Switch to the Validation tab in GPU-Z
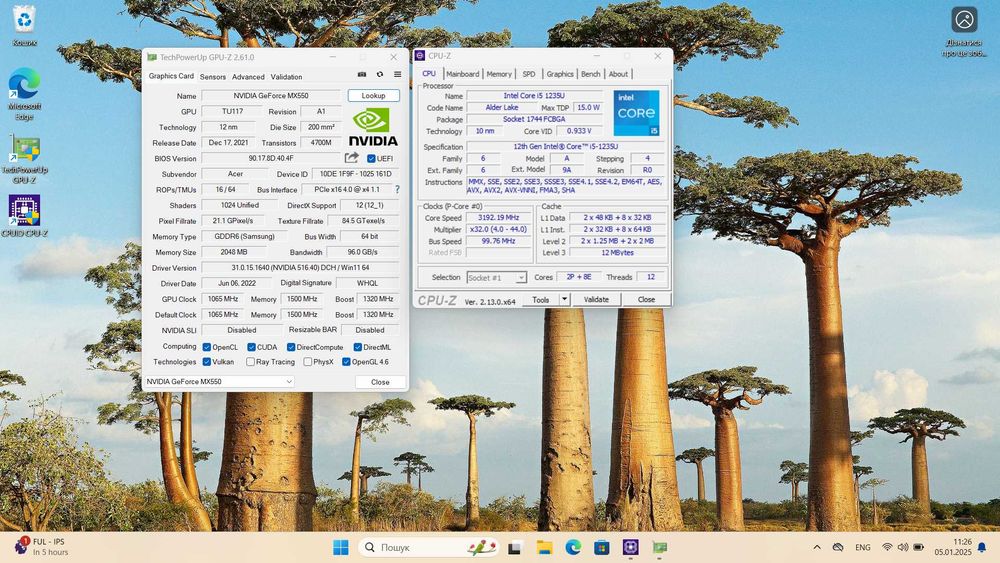Image resolution: width=1000 pixels, height=563 pixels. coord(286,77)
